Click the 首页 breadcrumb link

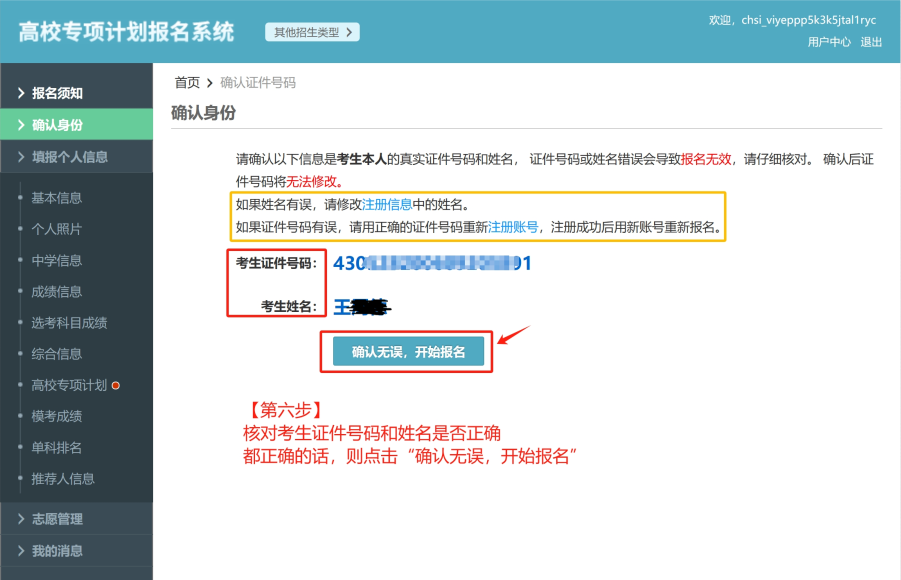tap(187, 82)
